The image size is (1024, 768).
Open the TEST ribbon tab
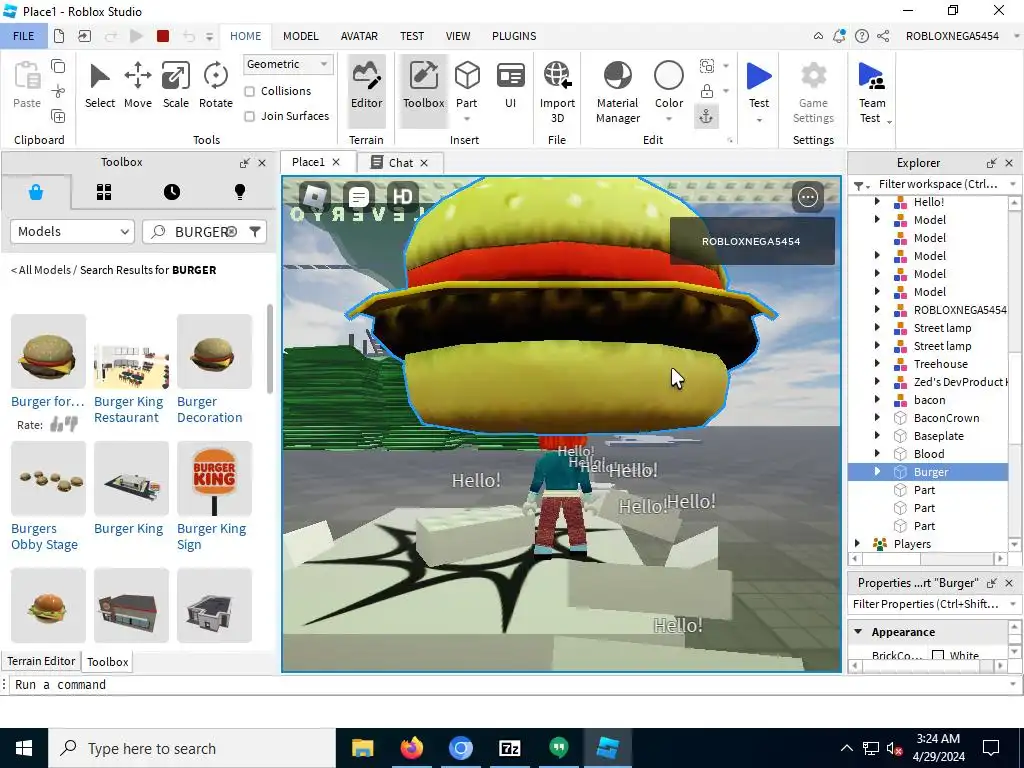[x=411, y=36]
